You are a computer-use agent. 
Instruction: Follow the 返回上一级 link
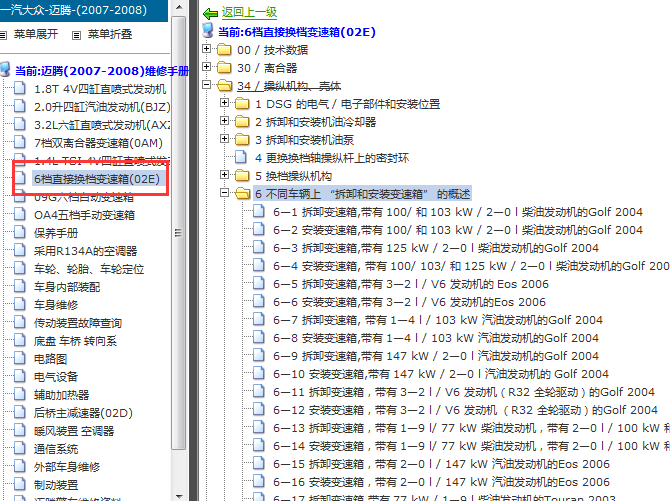pos(249,12)
